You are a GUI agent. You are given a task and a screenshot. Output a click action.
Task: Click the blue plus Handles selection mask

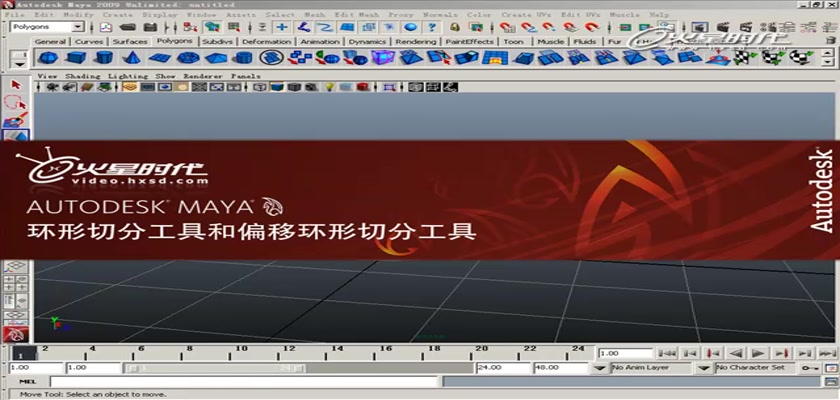click(x=282, y=27)
